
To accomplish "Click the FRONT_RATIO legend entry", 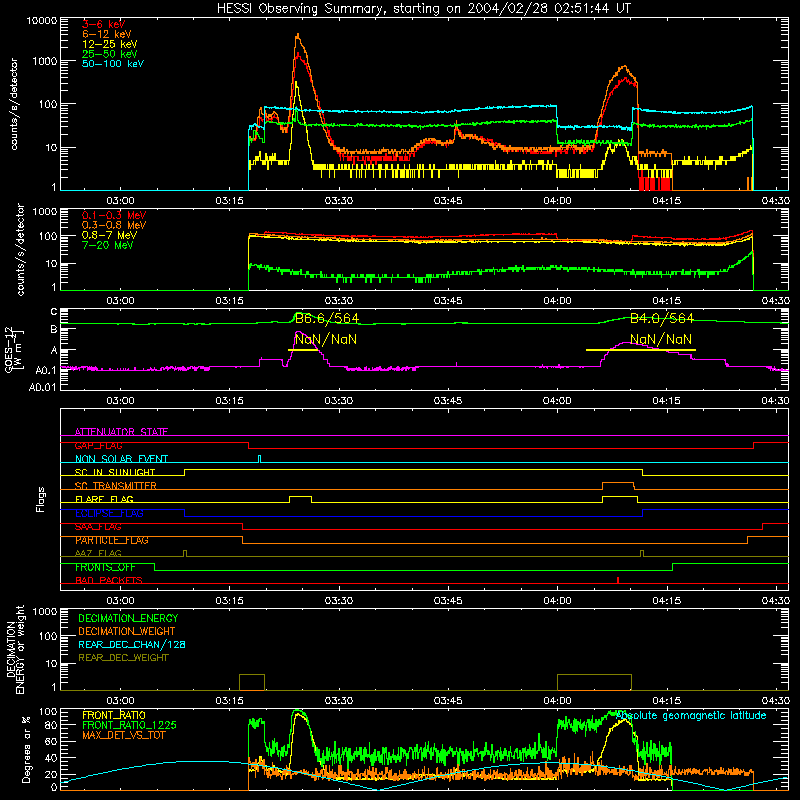I will [x=114, y=715].
